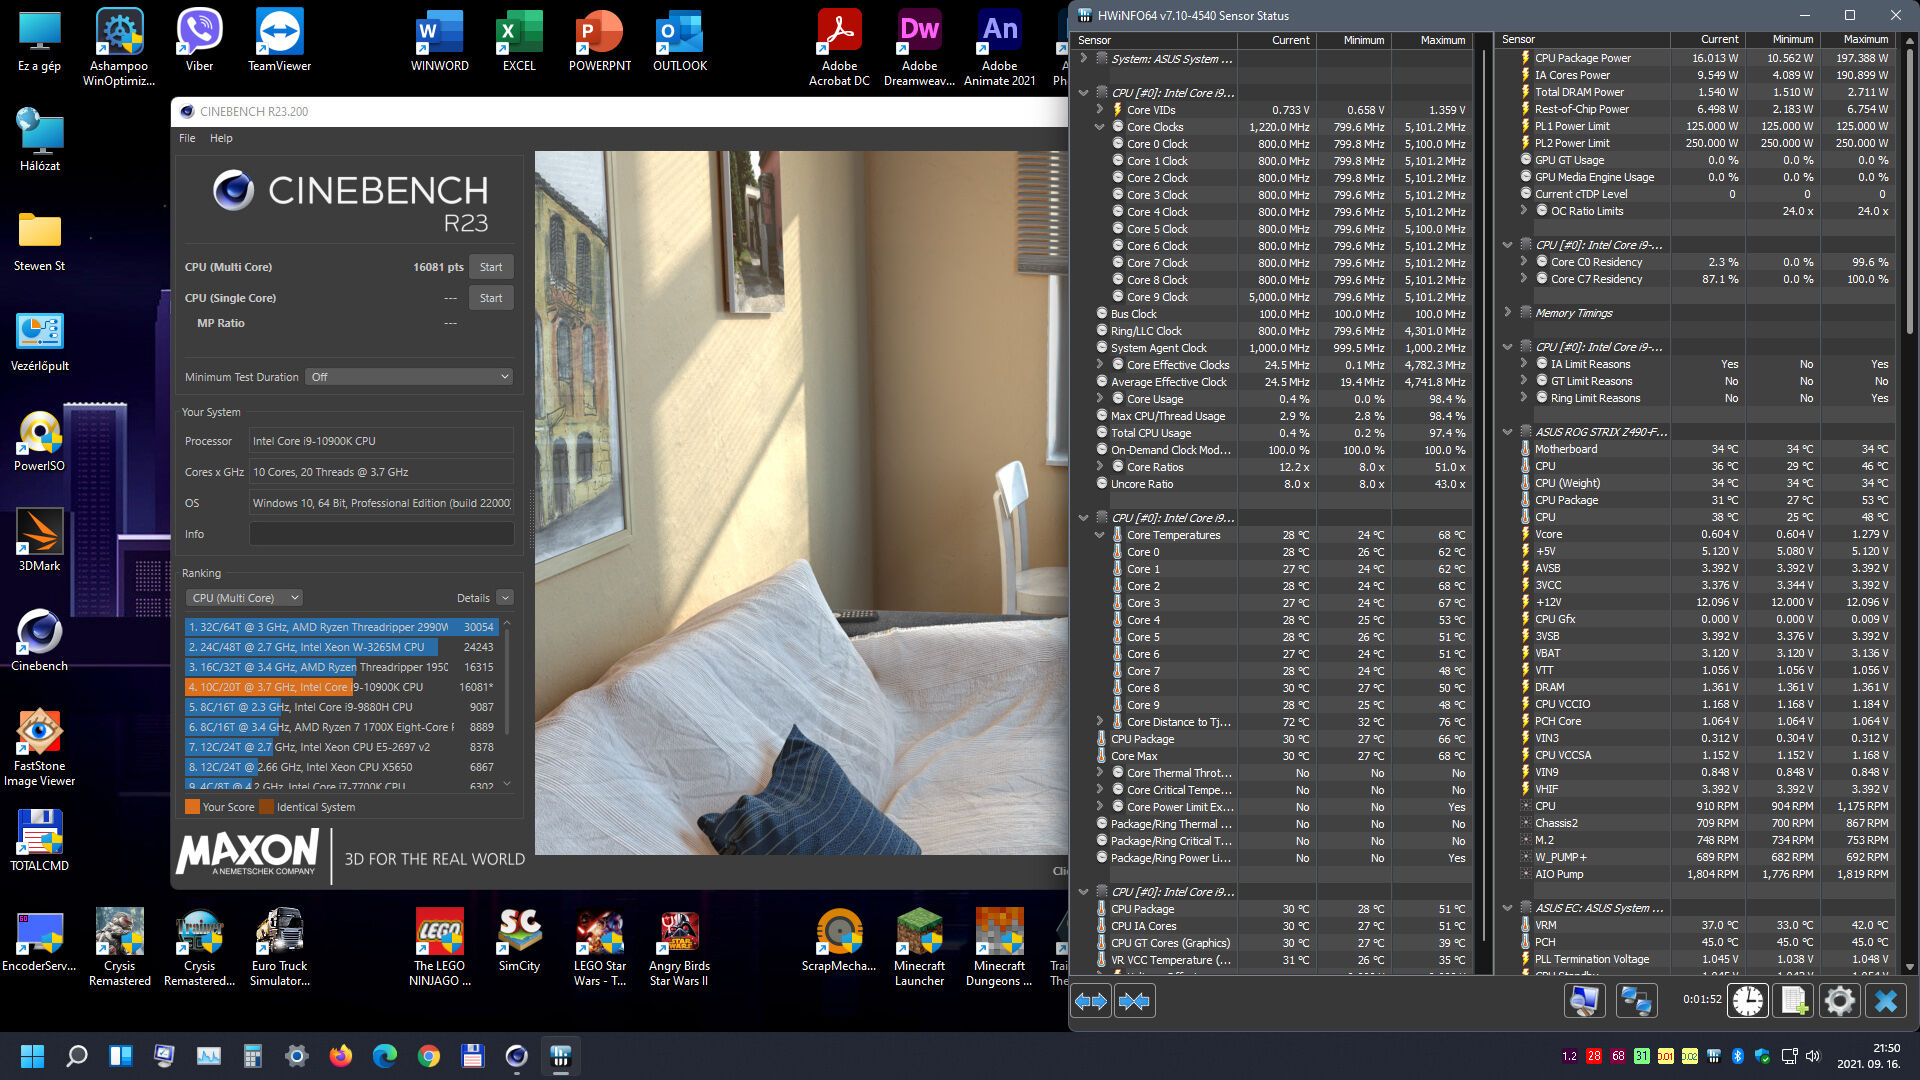Start the CPU Single Core test
Viewport: 1920px width, 1080px height.
coord(491,298)
